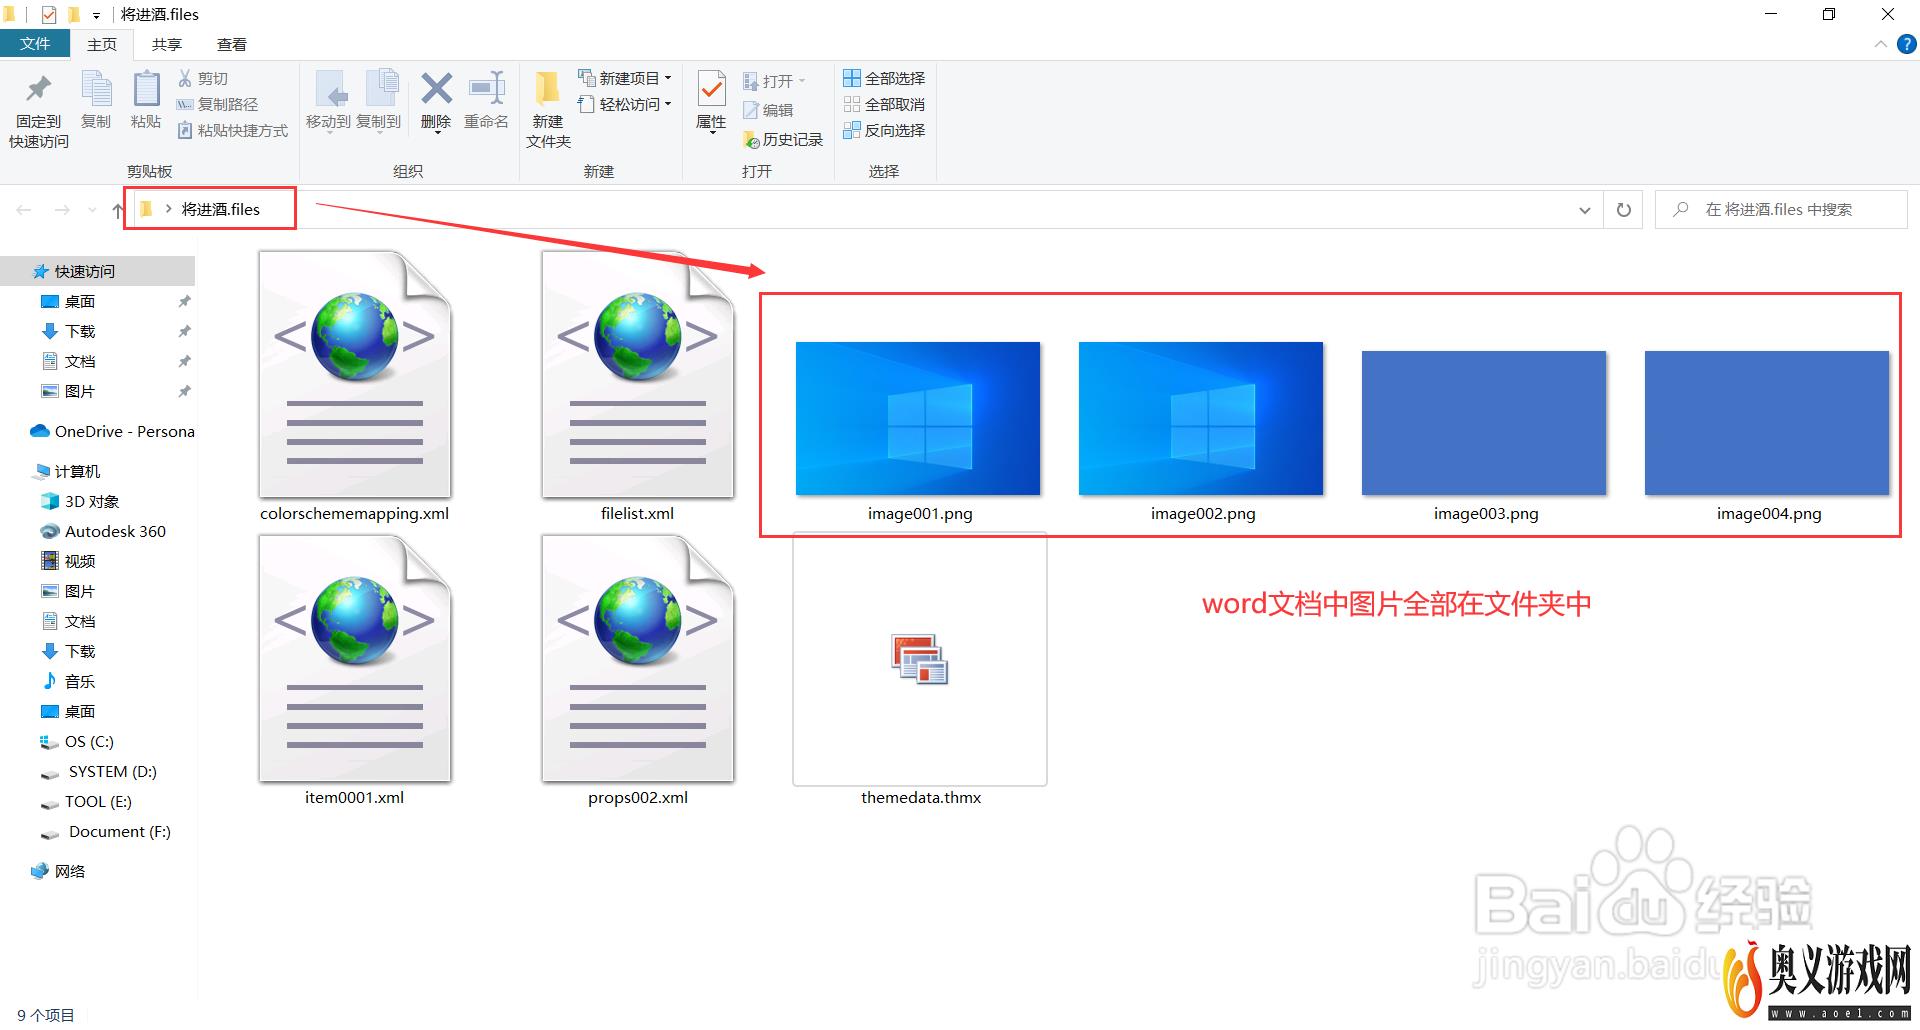Pin the folder to Quick access
This screenshot has height=1030, width=1920.
(x=39, y=111)
